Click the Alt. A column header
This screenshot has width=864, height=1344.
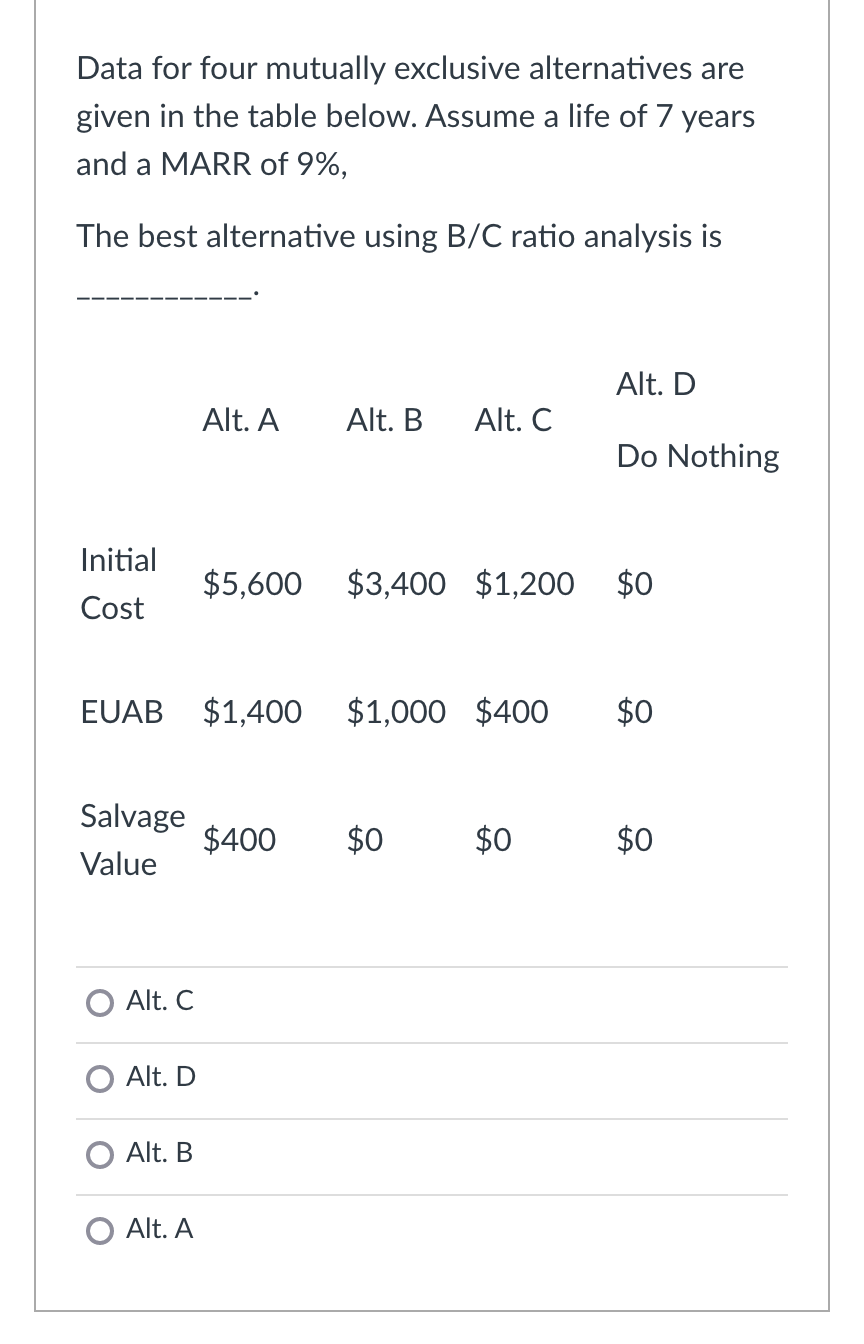point(240,421)
